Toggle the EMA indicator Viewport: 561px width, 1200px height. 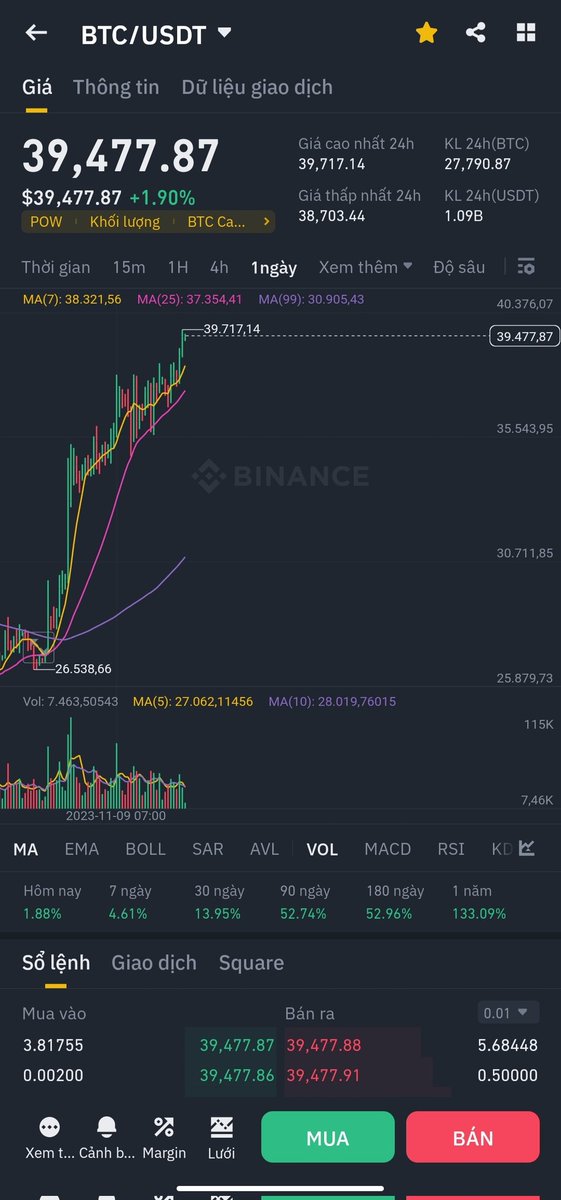click(x=82, y=849)
